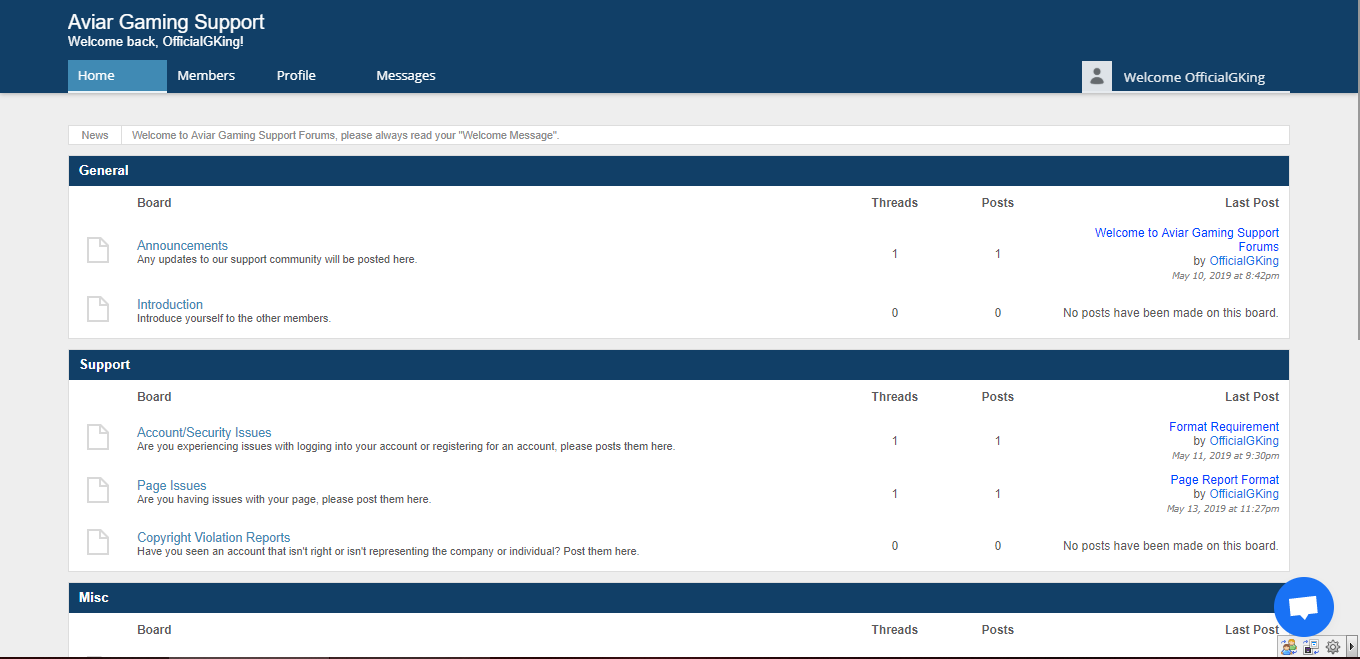This screenshot has width=1360, height=659.
Task: Click the Misc category header
Action: [x=679, y=598]
